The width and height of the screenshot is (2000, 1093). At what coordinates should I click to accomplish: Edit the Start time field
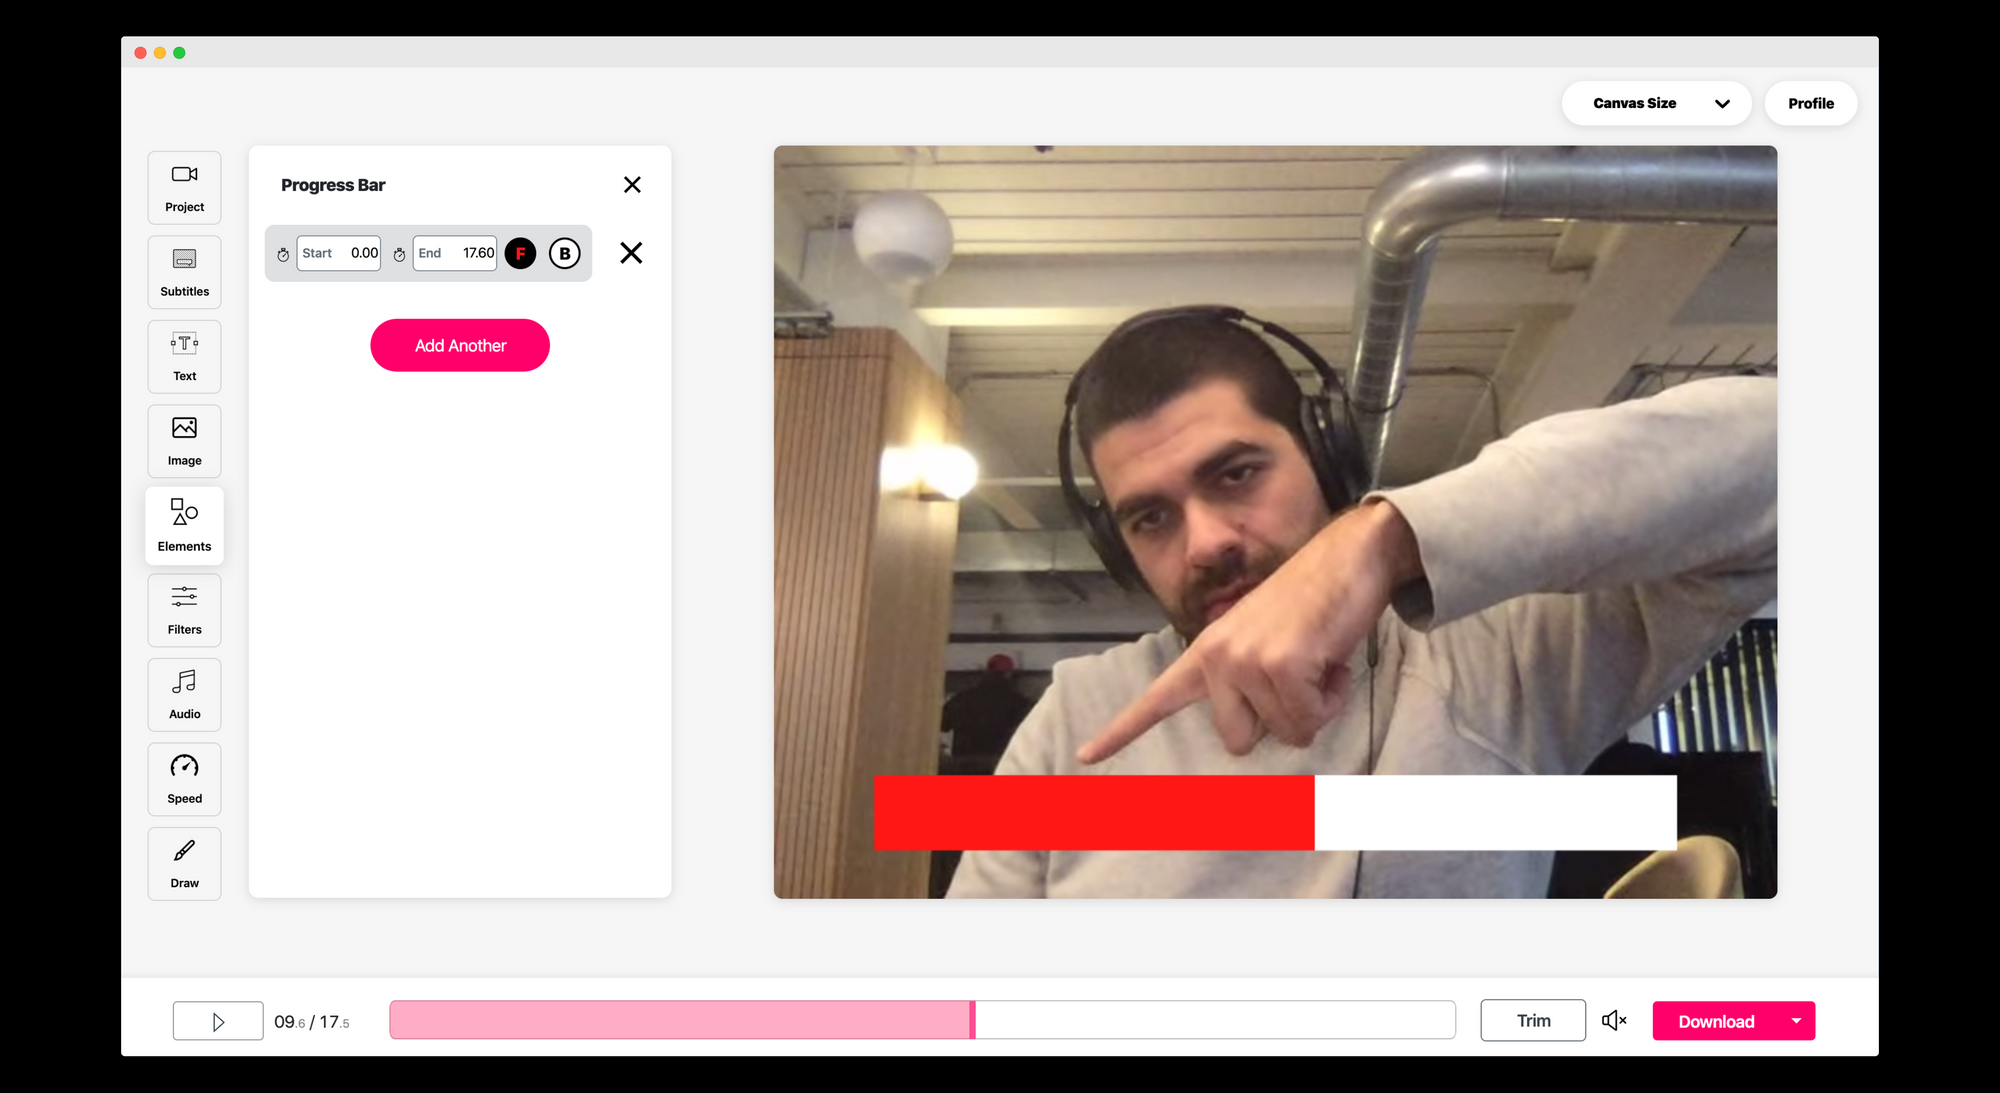pos(339,253)
